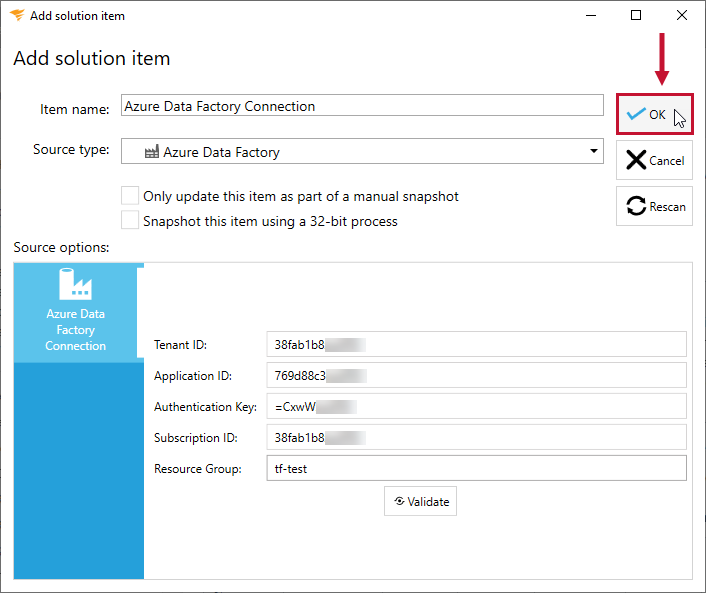Click the Cancel button
This screenshot has height=593, width=706.
point(654,160)
